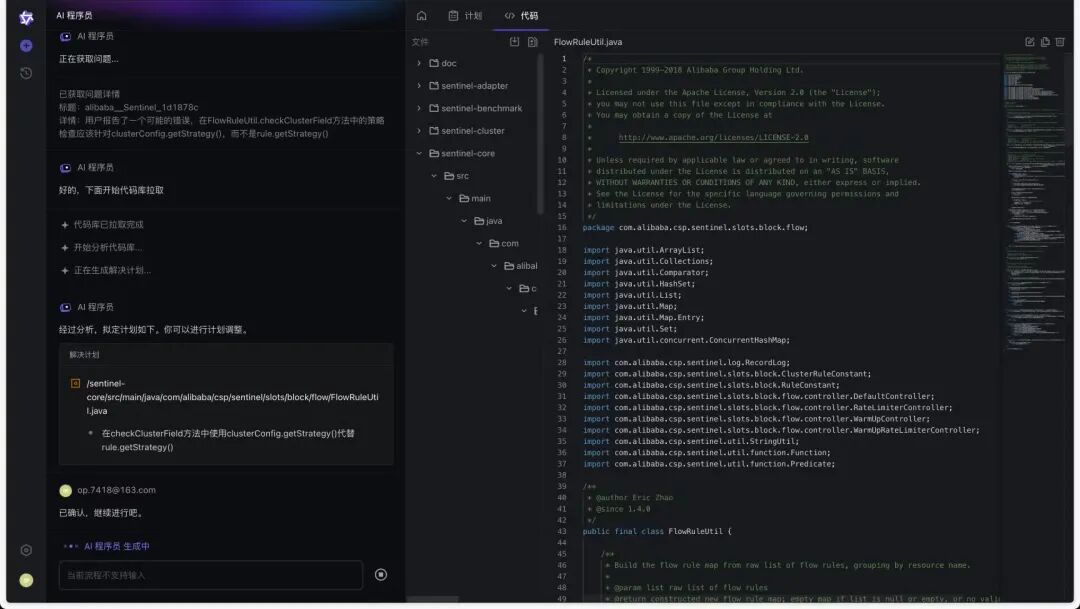The height and width of the screenshot is (609, 1080).
Task: Click the trash icon above code editor
Action: point(1060,42)
